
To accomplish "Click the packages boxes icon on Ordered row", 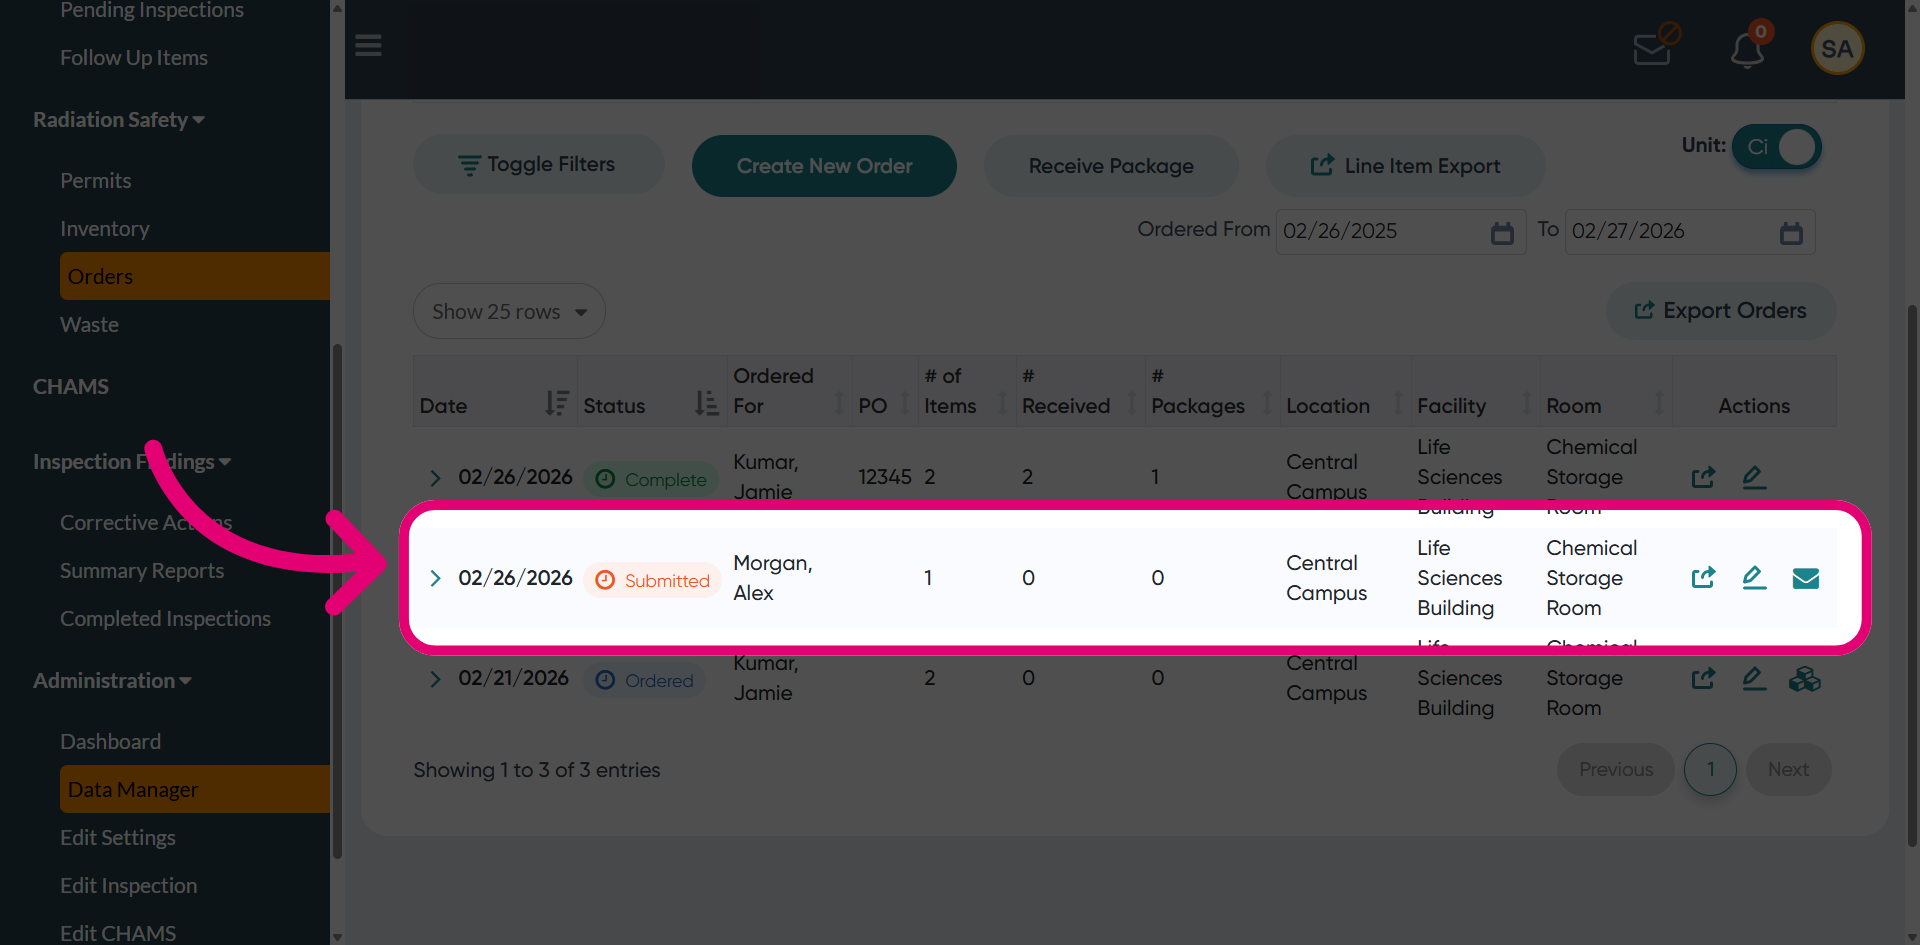I will pos(1805,679).
